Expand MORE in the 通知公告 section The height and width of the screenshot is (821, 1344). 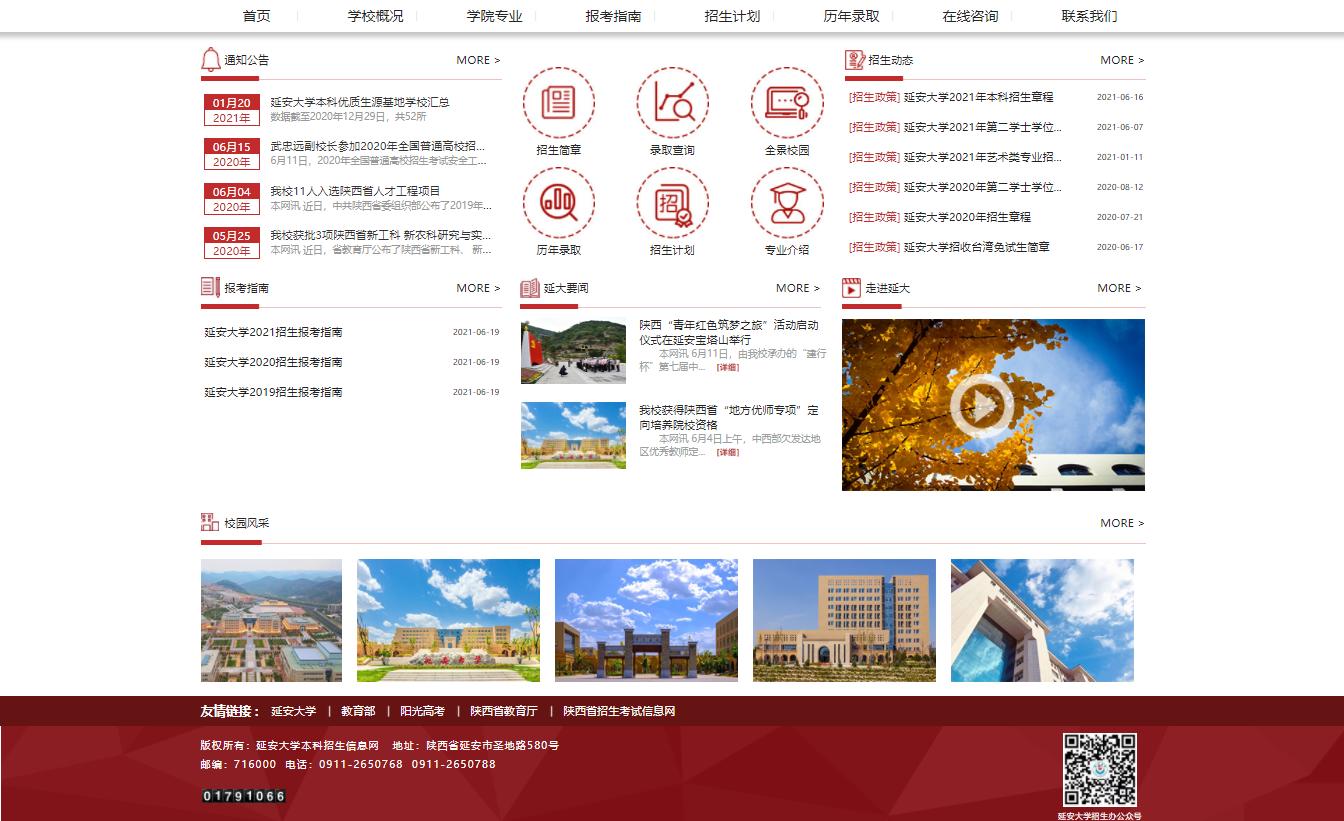478,60
